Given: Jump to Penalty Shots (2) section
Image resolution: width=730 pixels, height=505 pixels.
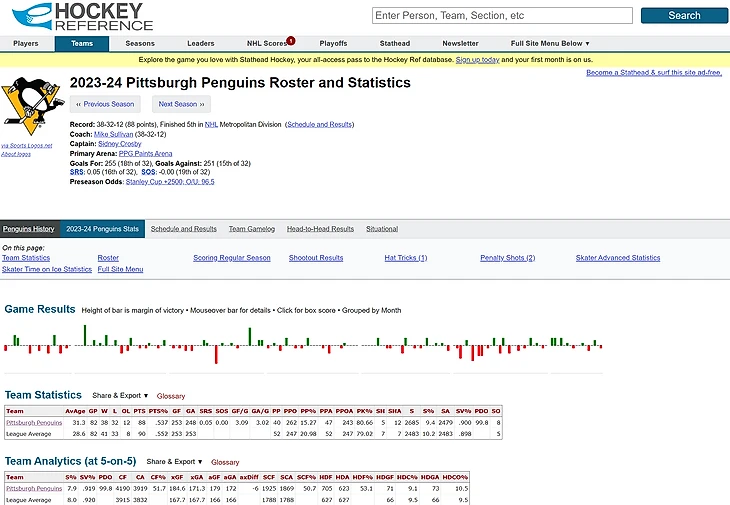Looking at the screenshot, I should (507, 258).
